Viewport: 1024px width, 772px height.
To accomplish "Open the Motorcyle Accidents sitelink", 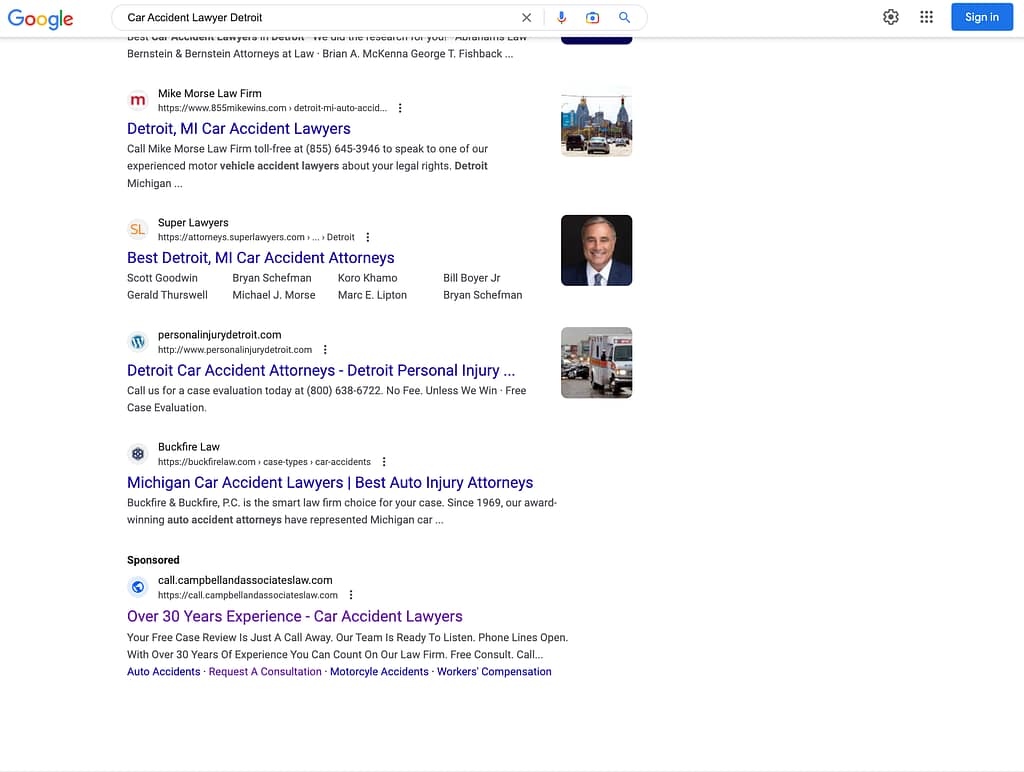I will coord(379,671).
